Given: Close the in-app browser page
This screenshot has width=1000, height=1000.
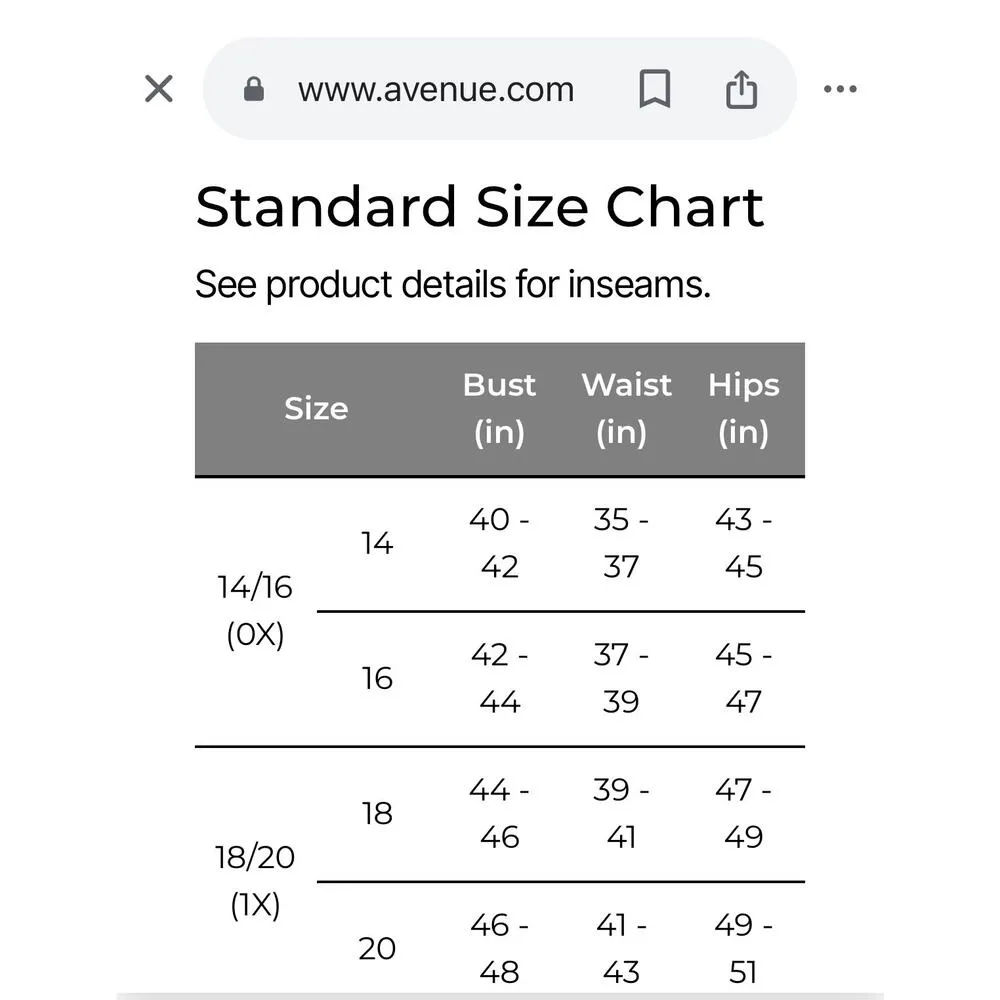Looking at the screenshot, I should [159, 89].
